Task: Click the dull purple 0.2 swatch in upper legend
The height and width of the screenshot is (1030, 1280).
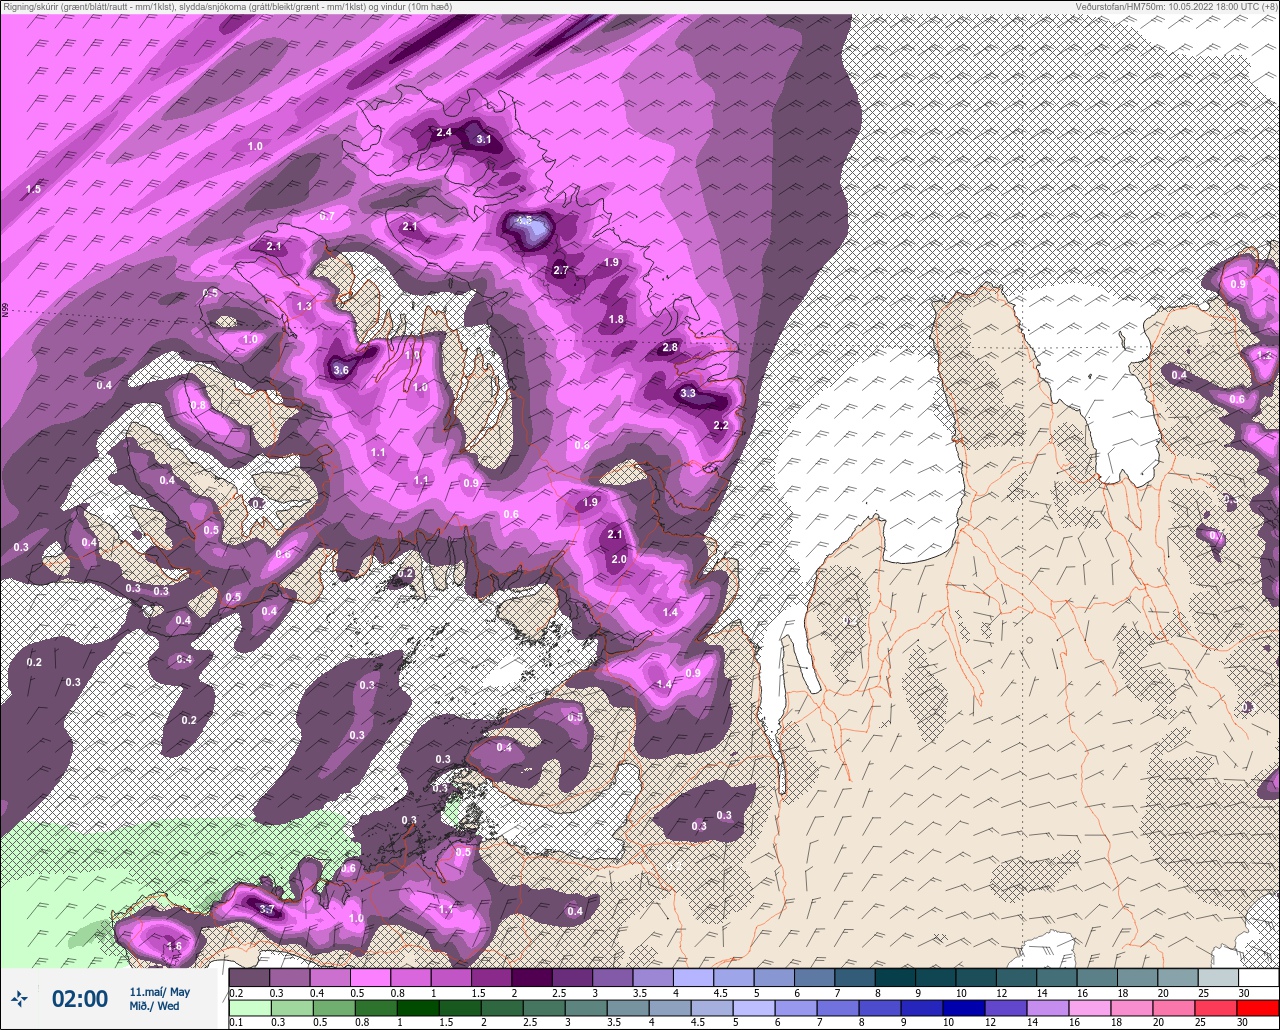Action: 249,977
